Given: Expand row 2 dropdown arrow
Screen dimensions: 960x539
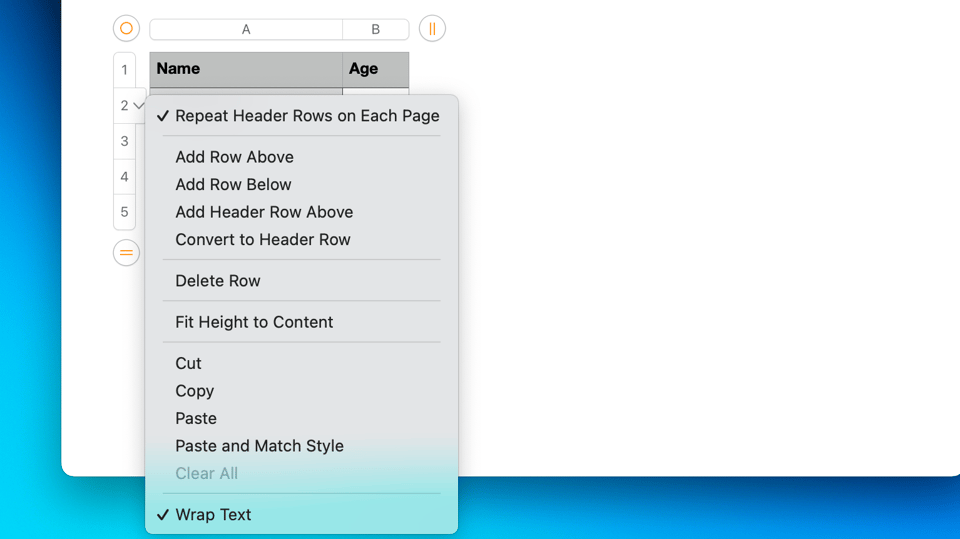Looking at the screenshot, I should [139, 106].
